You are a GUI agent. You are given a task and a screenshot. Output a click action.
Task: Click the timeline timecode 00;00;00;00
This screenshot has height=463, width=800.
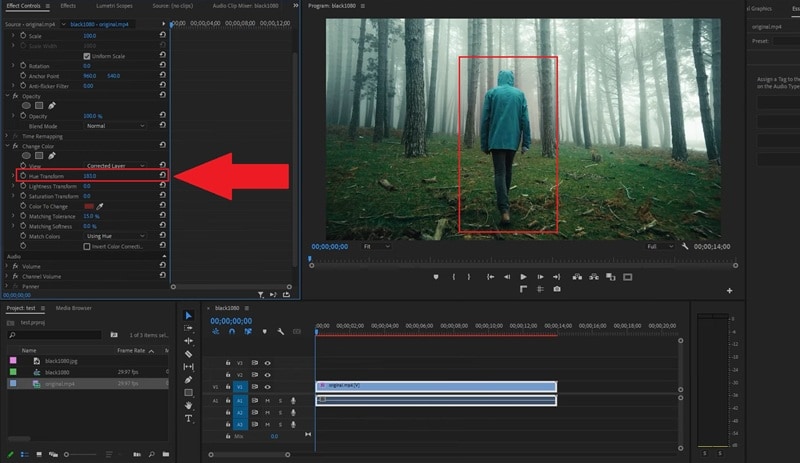pos(231,321)
